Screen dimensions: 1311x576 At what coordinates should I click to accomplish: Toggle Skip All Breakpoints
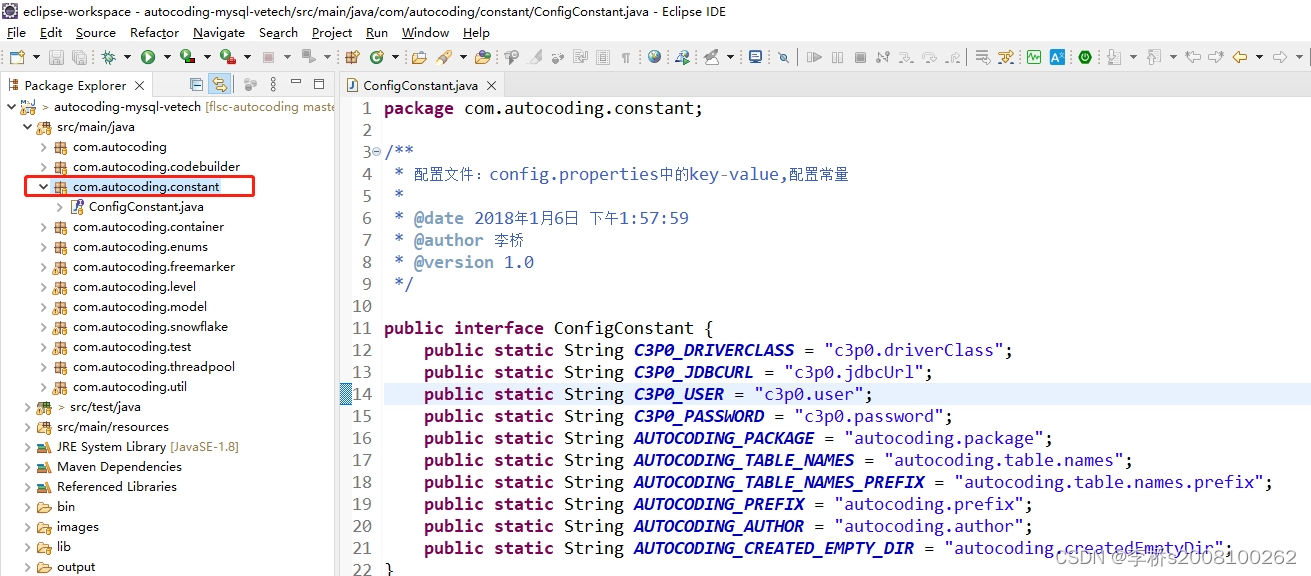[x=783, y=57]
